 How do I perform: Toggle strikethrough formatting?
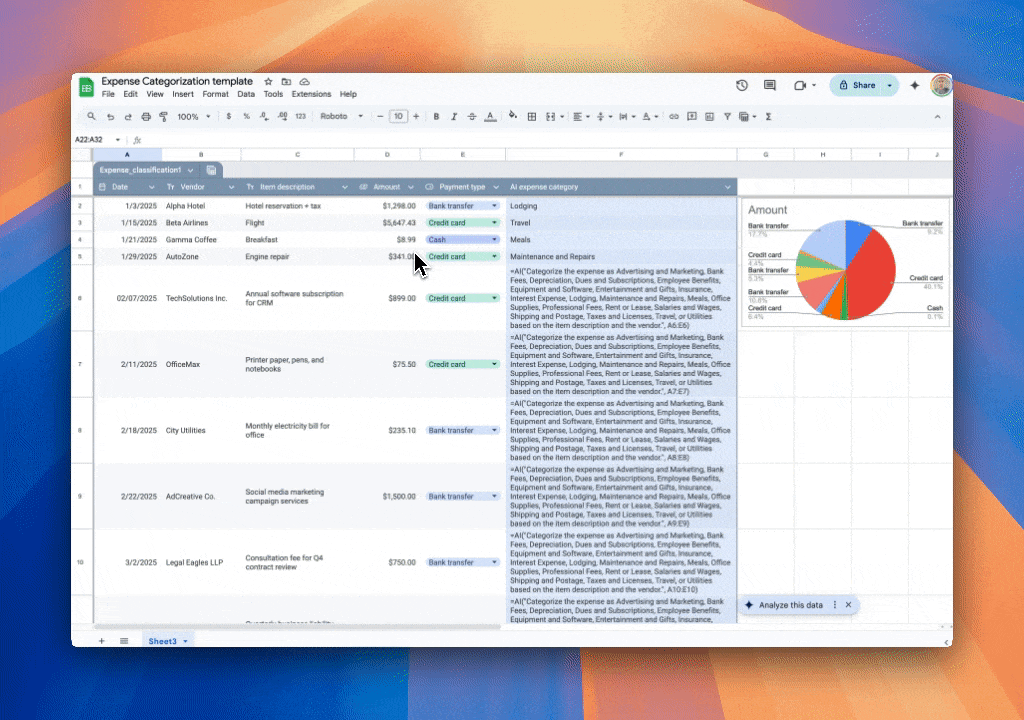tap(472, 117)
